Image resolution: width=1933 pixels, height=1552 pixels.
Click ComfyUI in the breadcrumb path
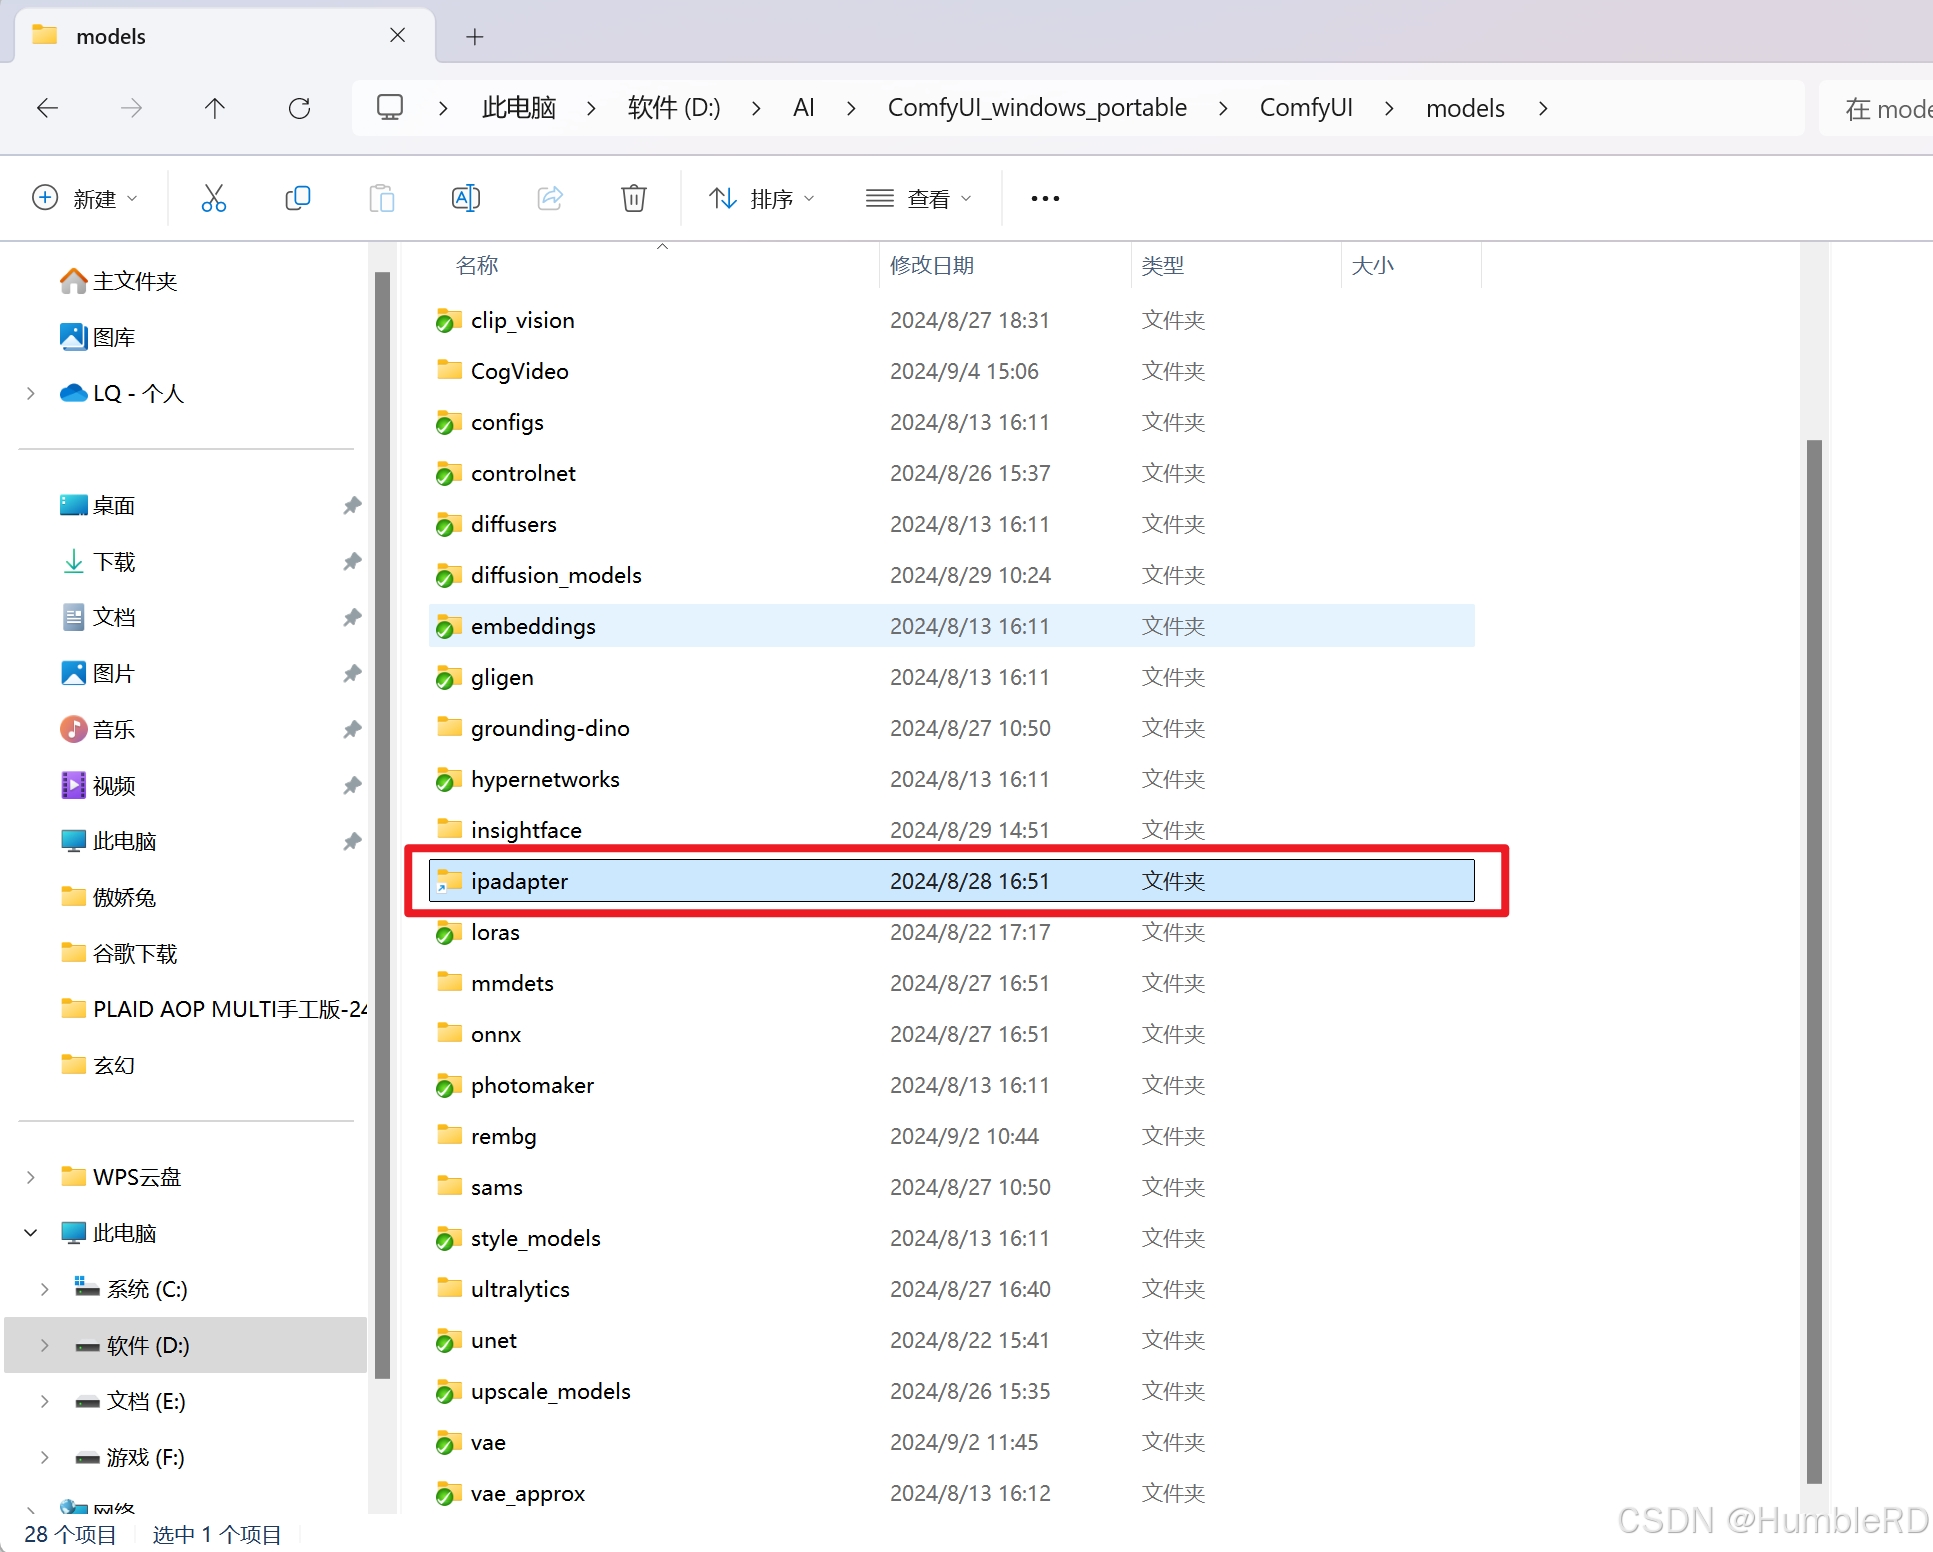click(1305, 108)
